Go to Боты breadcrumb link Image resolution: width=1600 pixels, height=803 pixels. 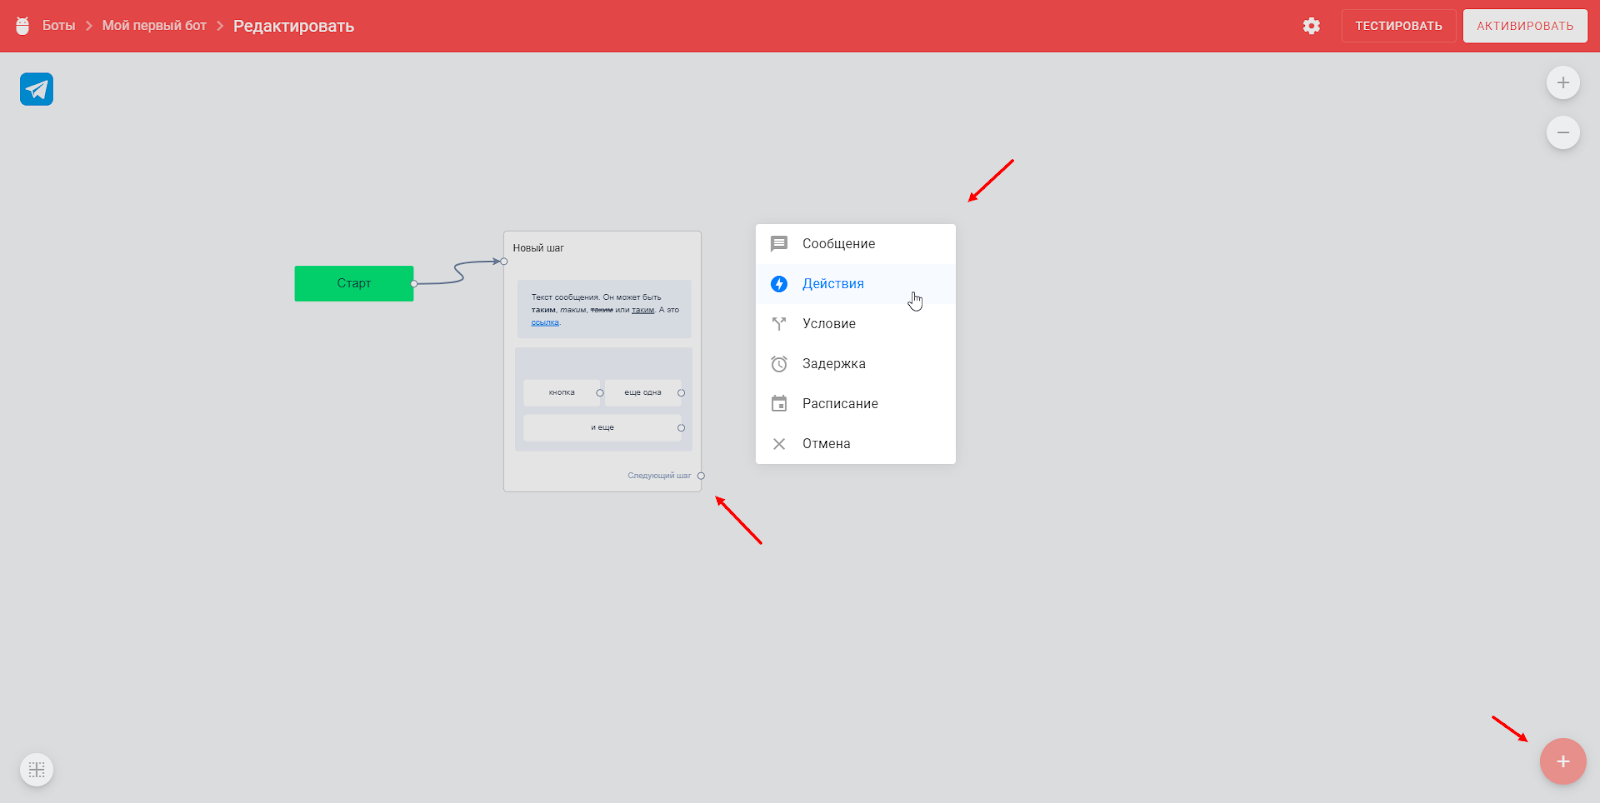click(59, 26)
